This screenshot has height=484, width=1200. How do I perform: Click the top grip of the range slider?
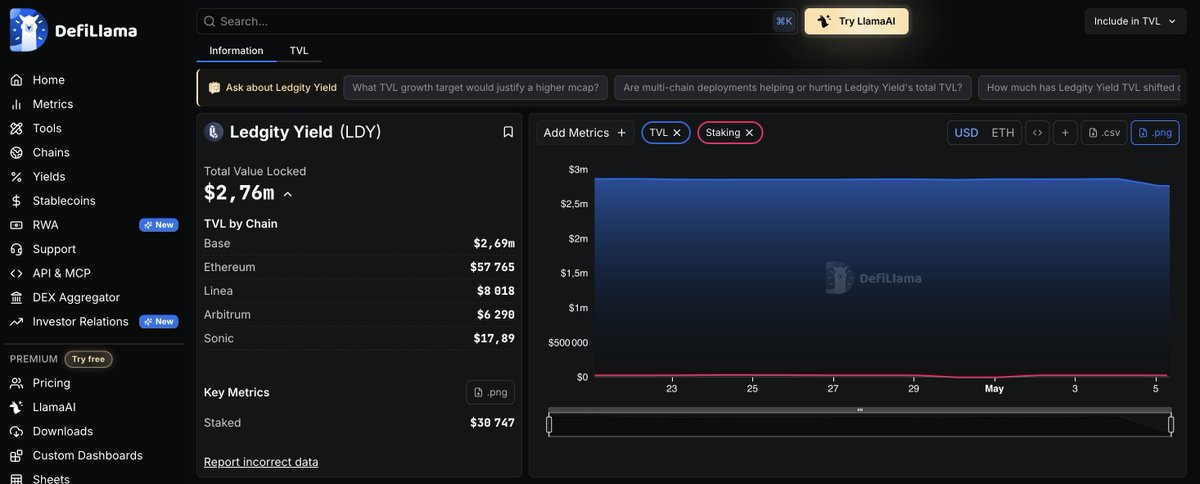860,410
